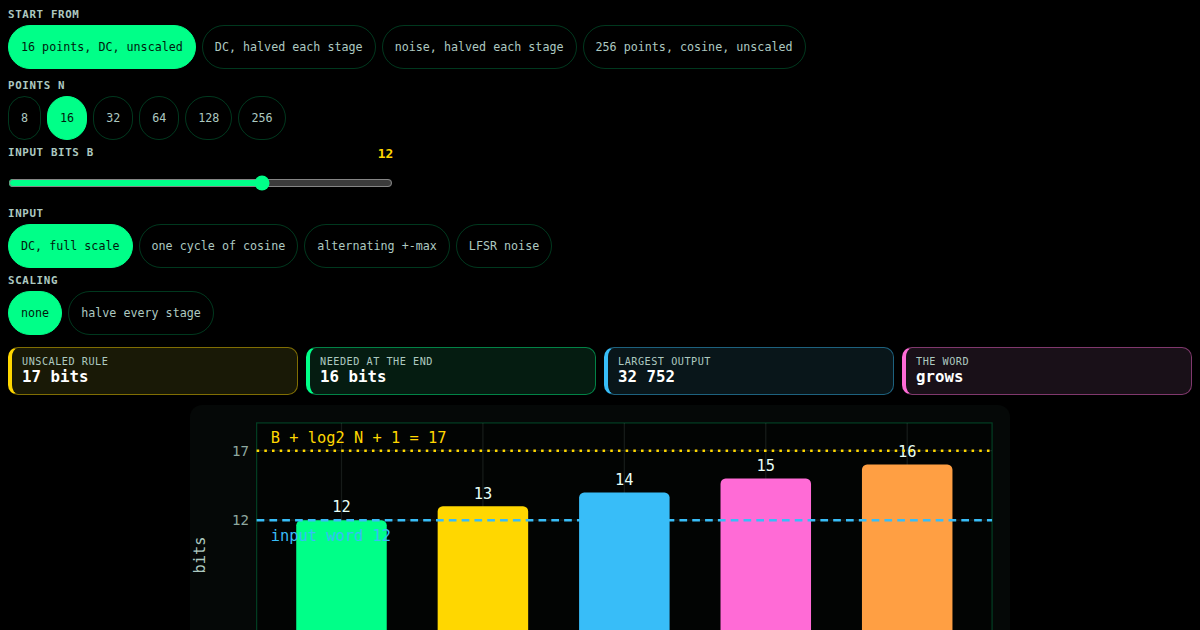Click the pink bar labeled 15

766,554
